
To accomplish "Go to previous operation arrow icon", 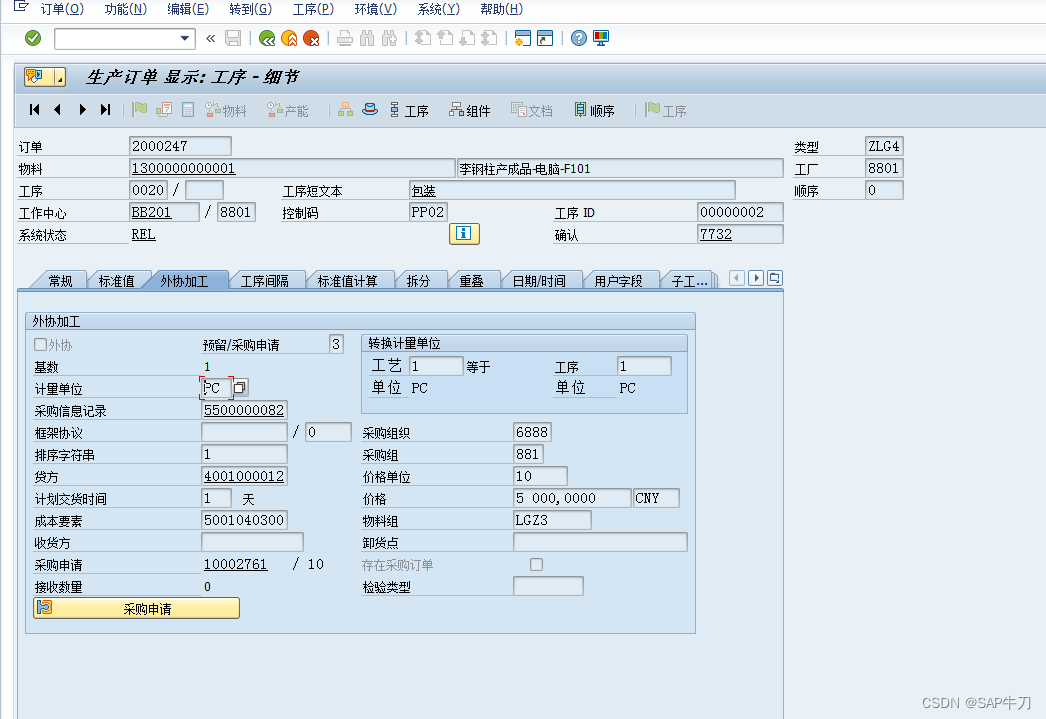I will 57,109.
